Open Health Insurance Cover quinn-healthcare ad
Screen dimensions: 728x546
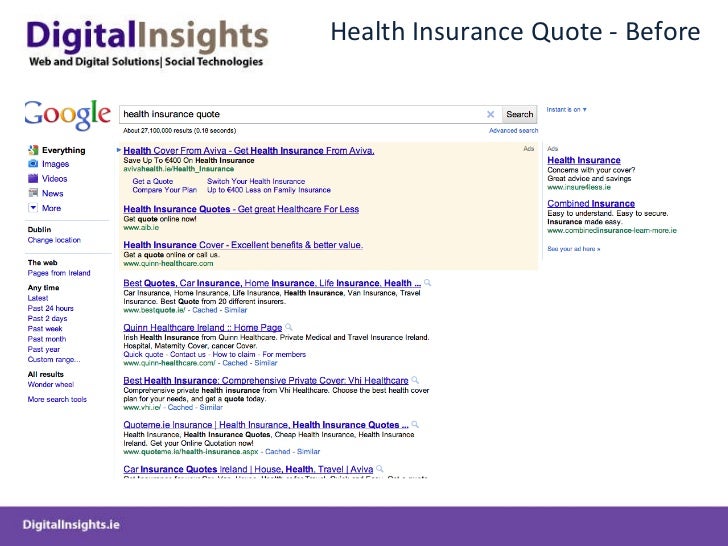[x=243, y=245]
